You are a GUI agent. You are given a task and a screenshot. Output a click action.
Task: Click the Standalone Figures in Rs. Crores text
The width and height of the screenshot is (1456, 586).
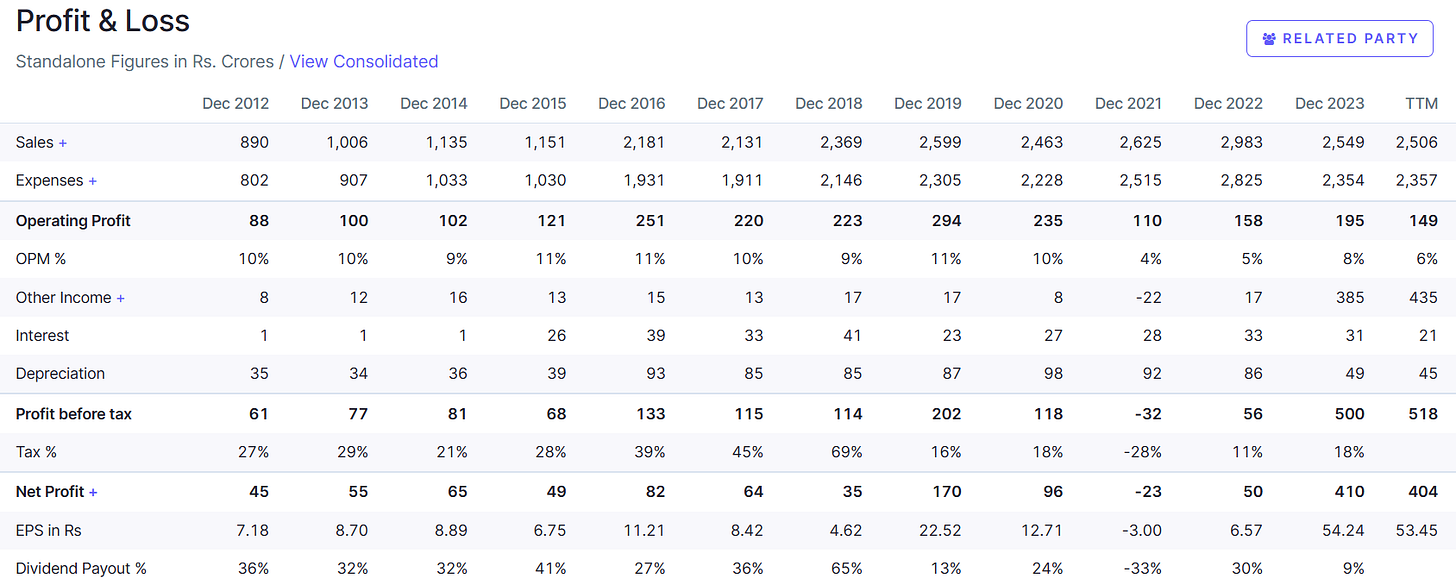[x=145, y=62]
